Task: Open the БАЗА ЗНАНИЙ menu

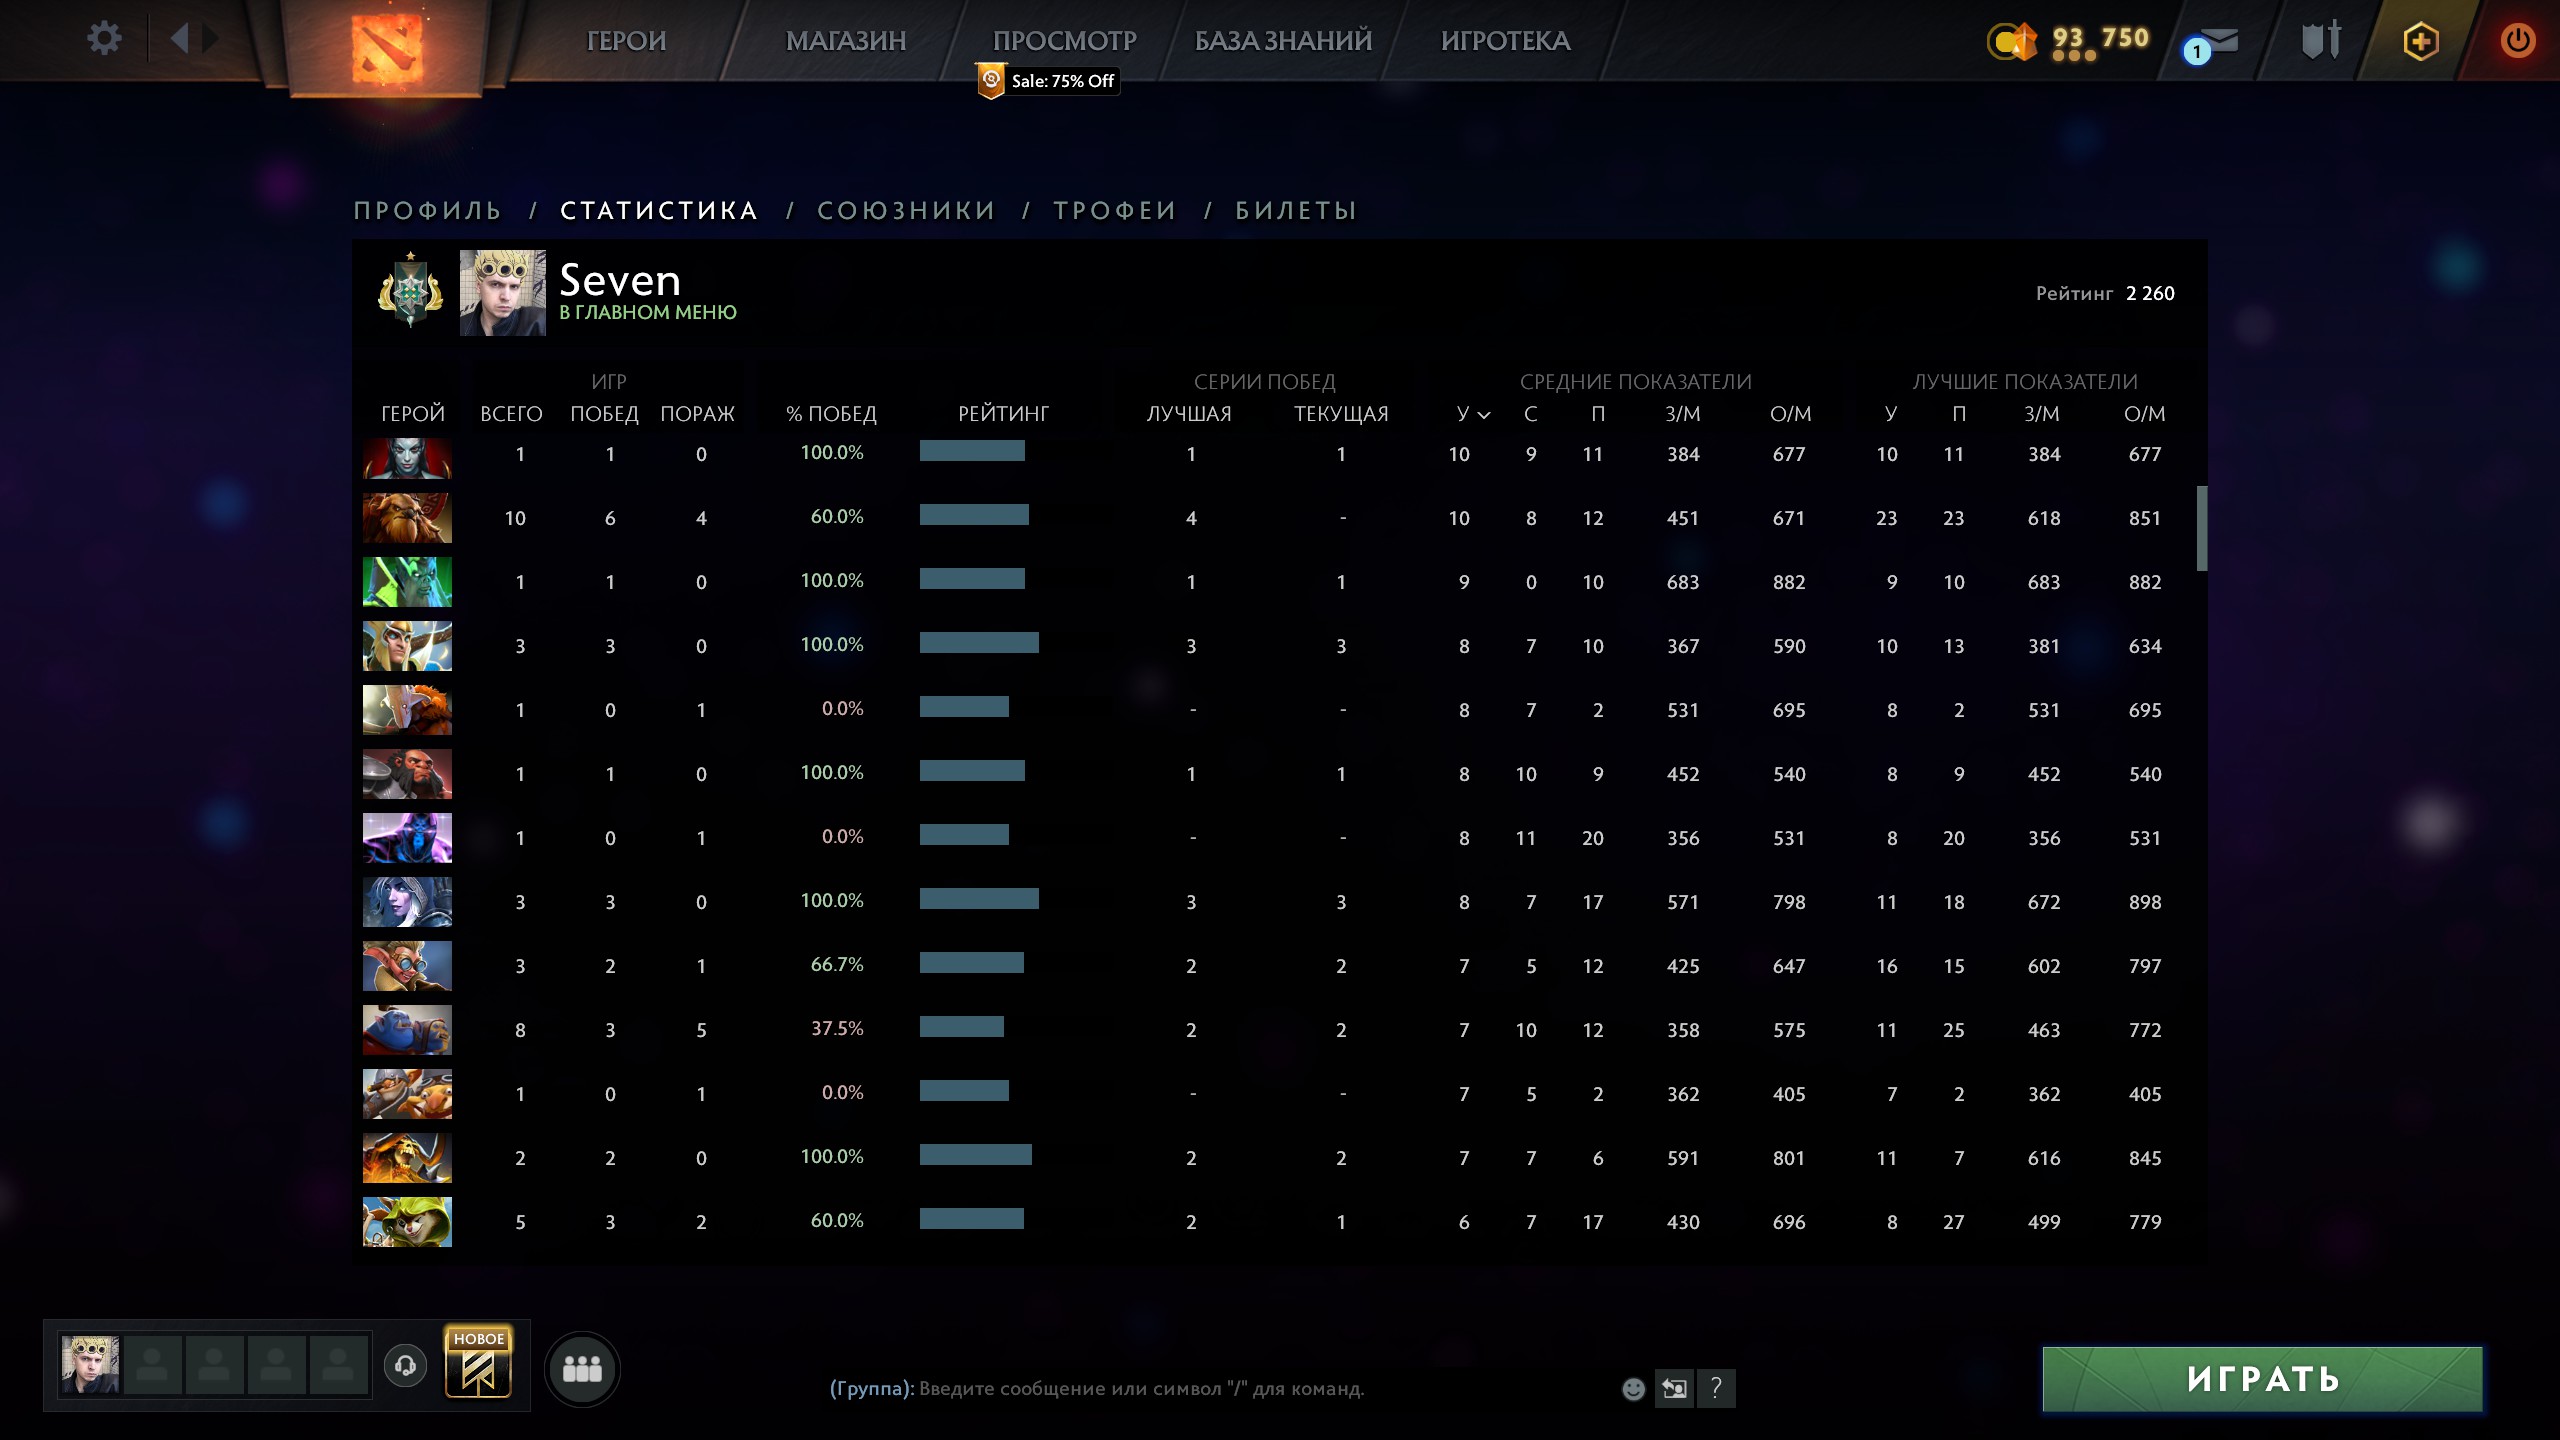Action: (x=1283, y=41)
